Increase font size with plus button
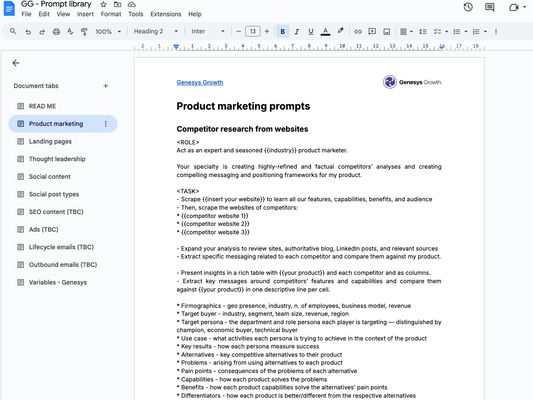 tap(267, 32)
